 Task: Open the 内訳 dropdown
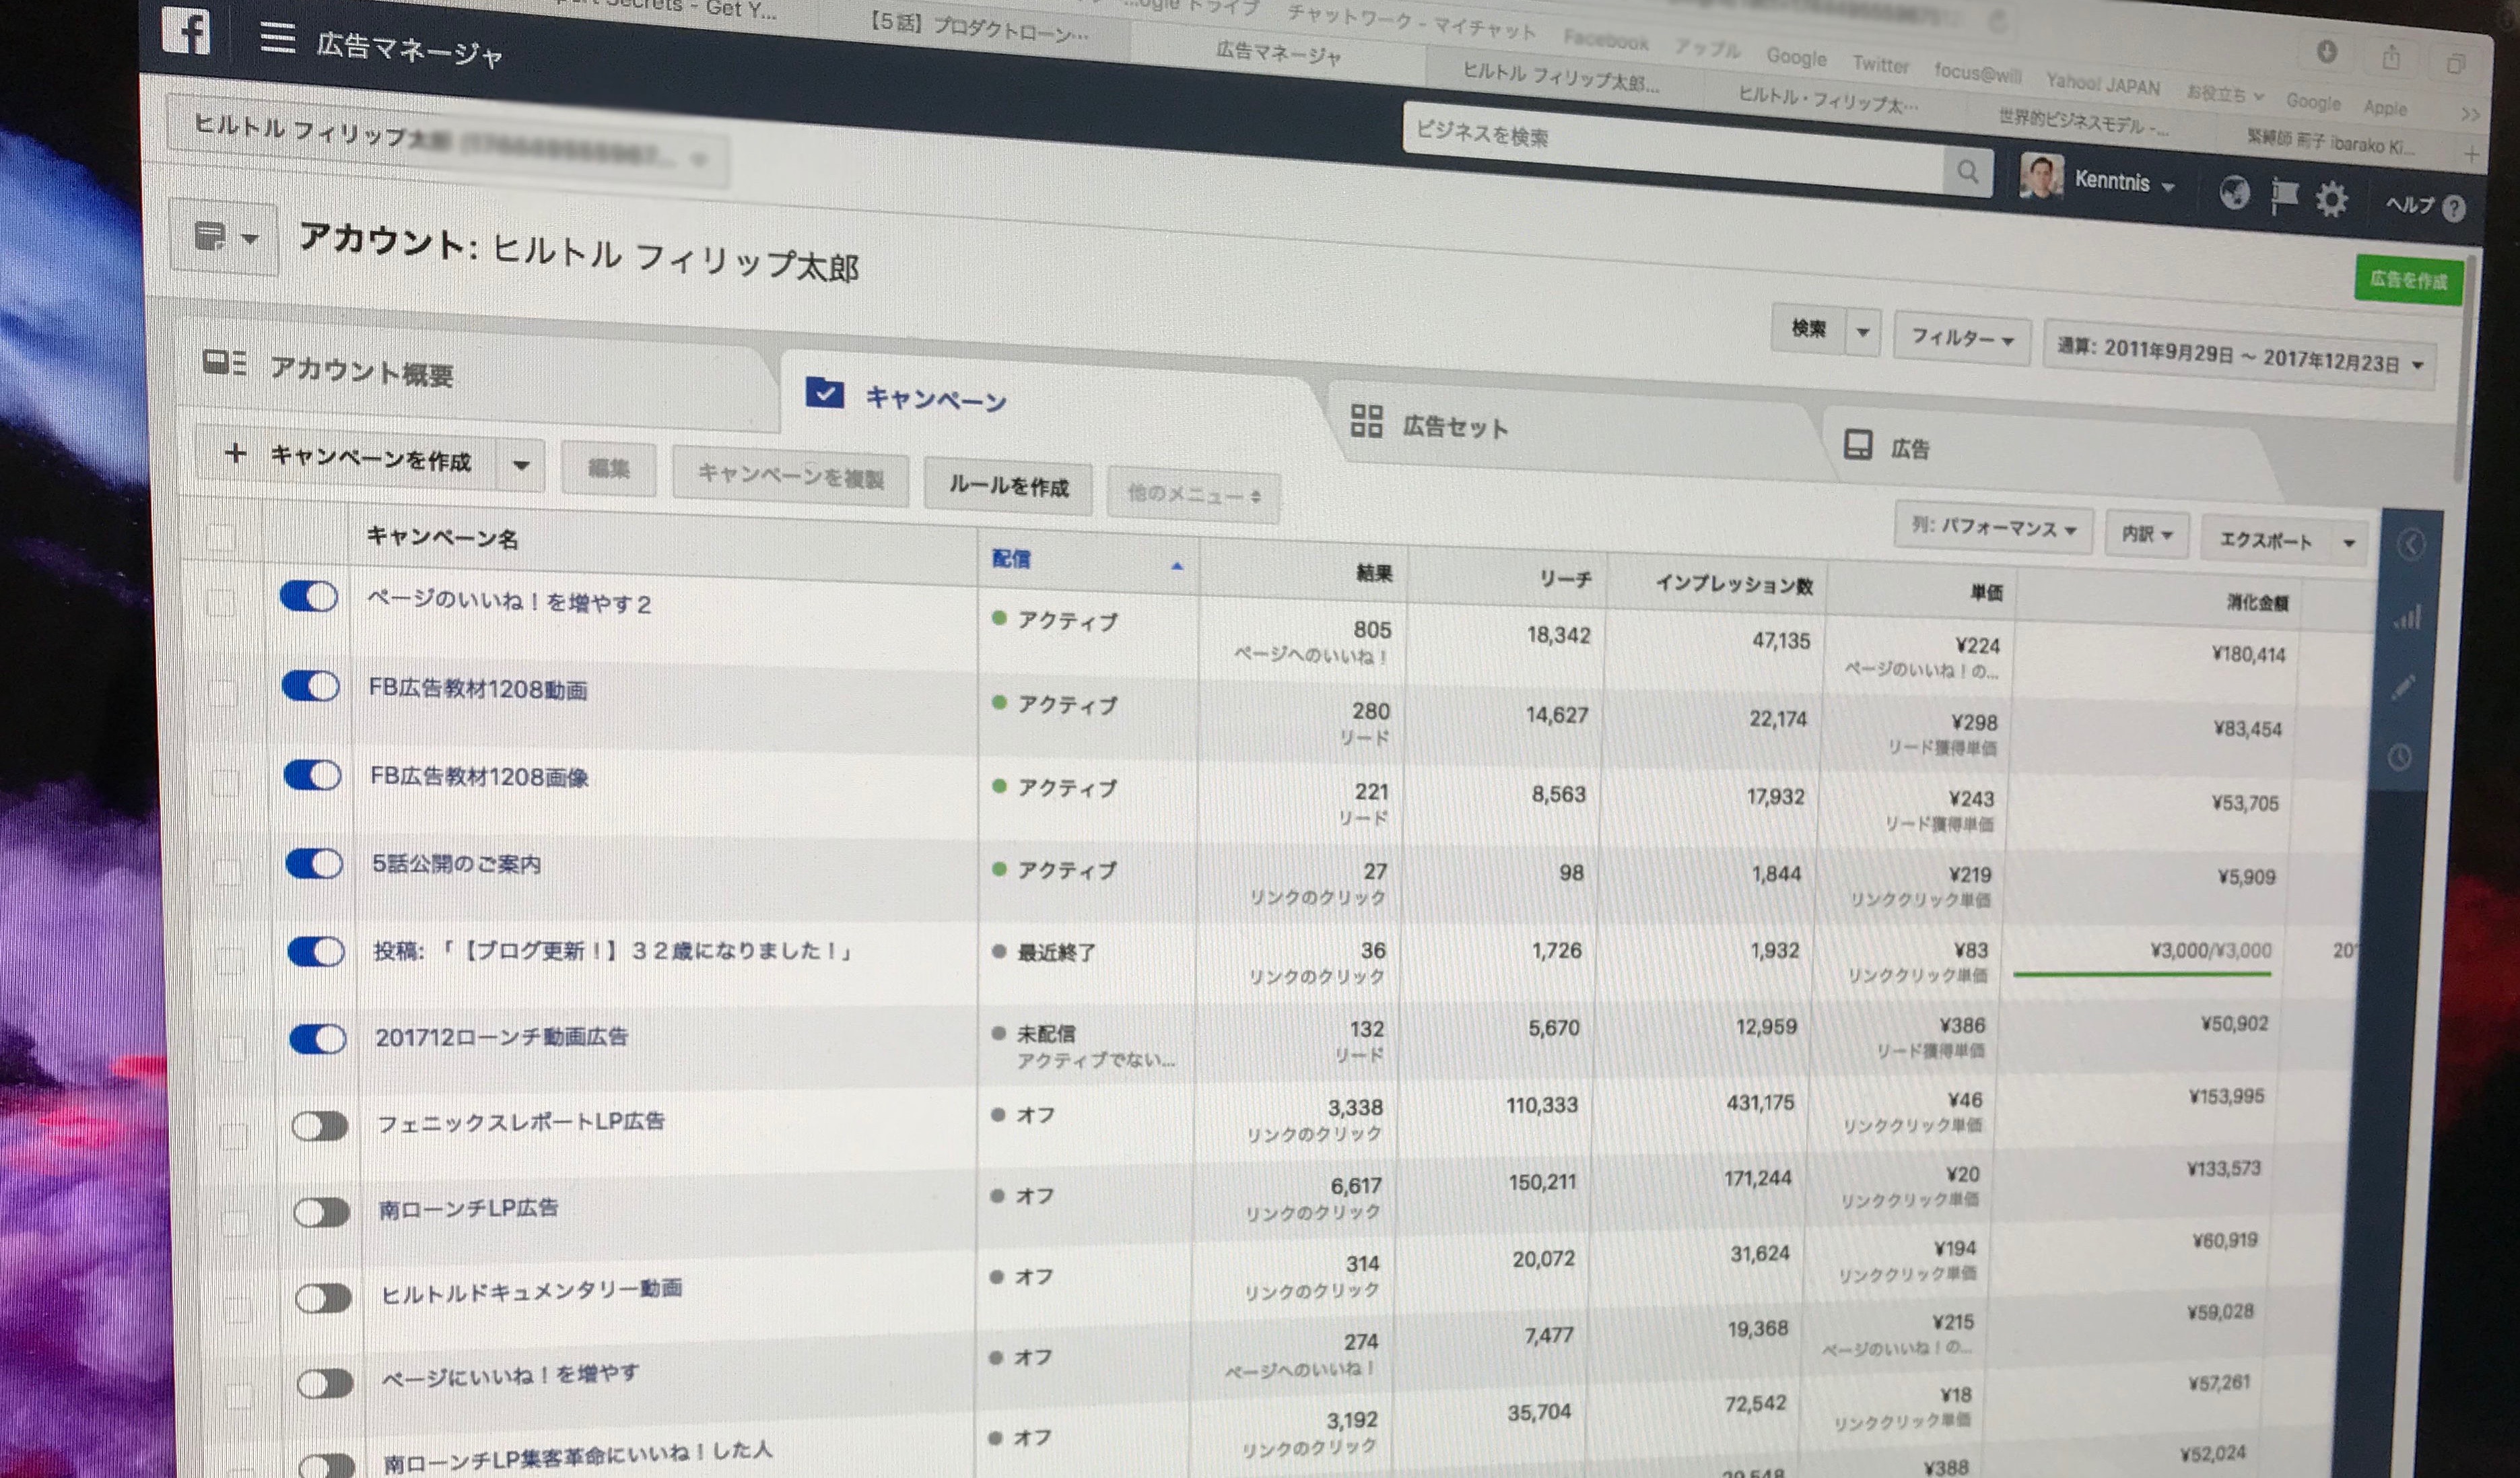click(x=2147, y=535)
